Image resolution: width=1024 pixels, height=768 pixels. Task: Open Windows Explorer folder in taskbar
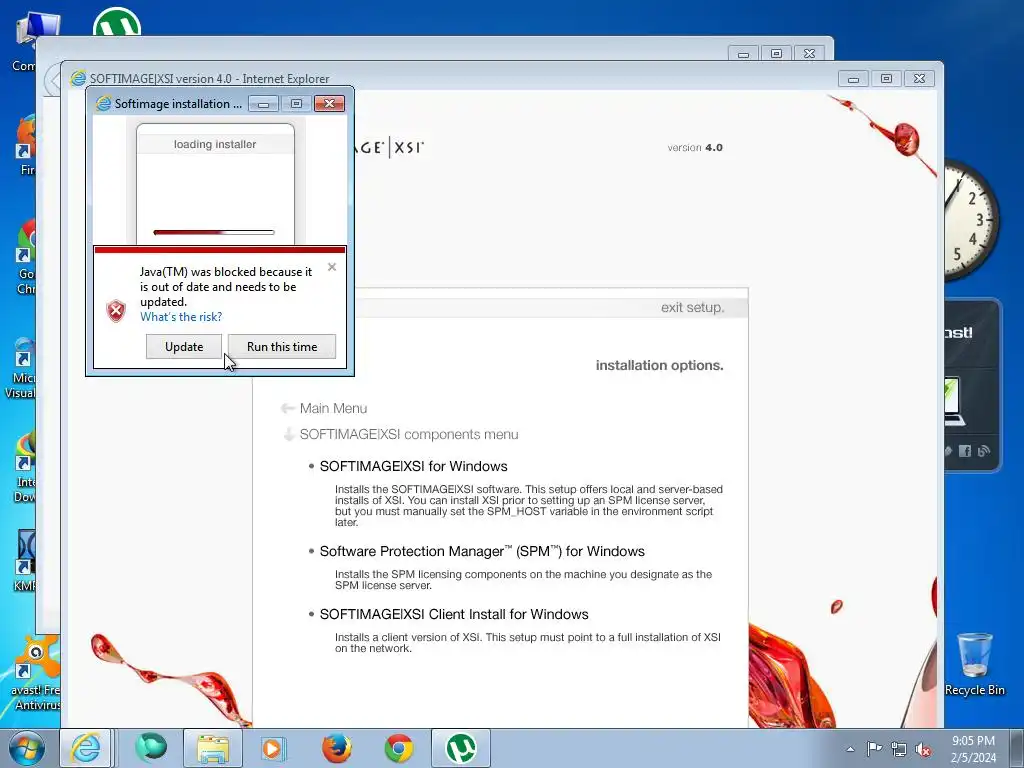pyautogui.click(x=213, y=748)
